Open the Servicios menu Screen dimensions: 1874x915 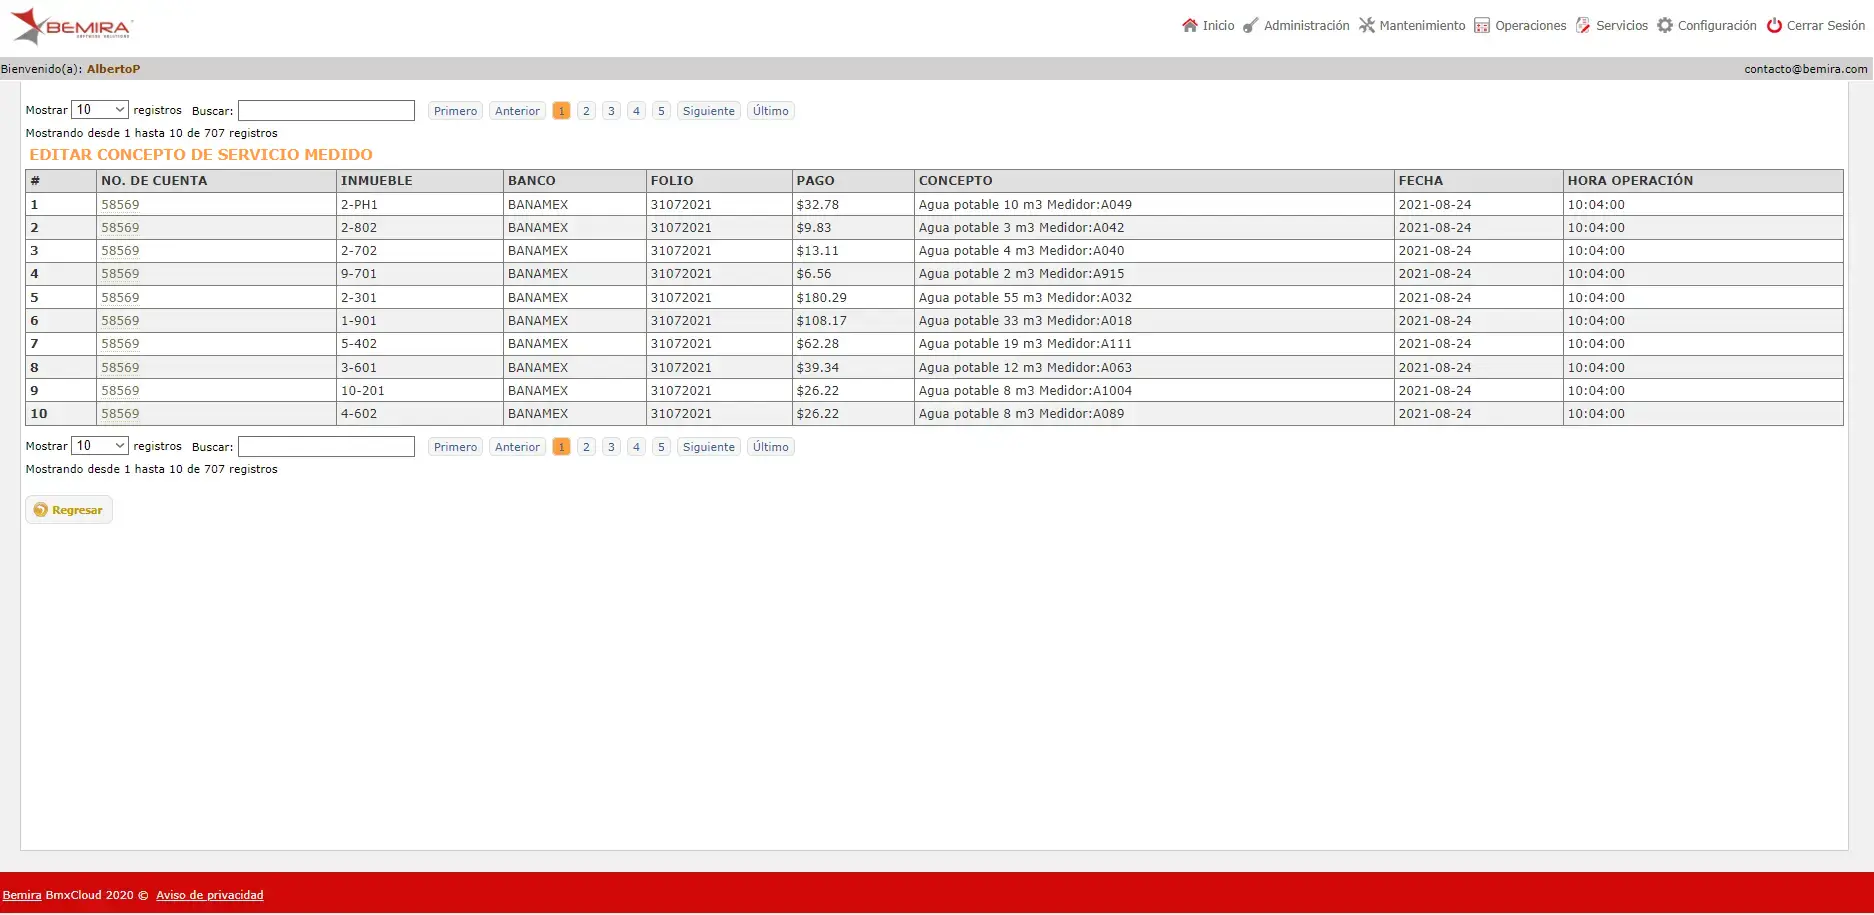[x=1621, y=26]
